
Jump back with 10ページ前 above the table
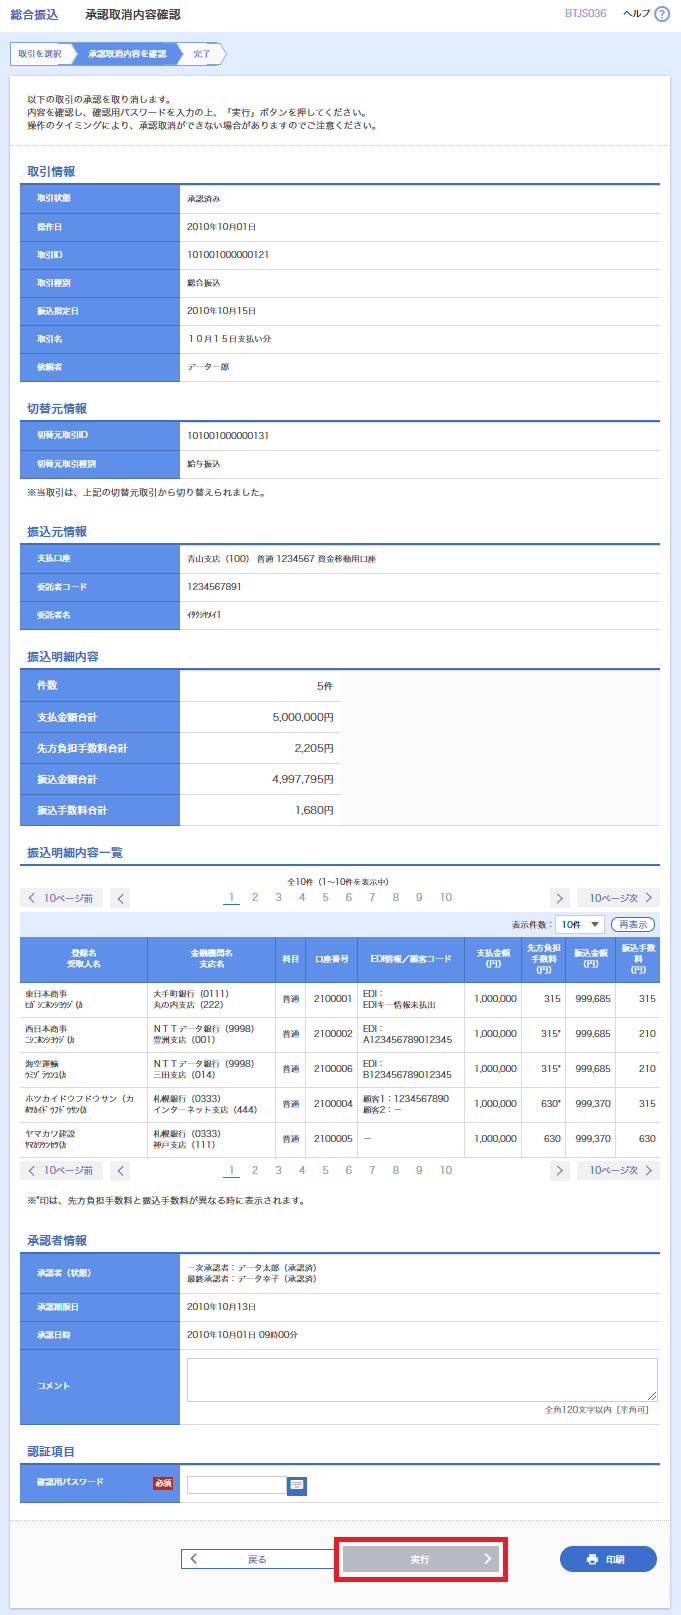coord(61,898)
